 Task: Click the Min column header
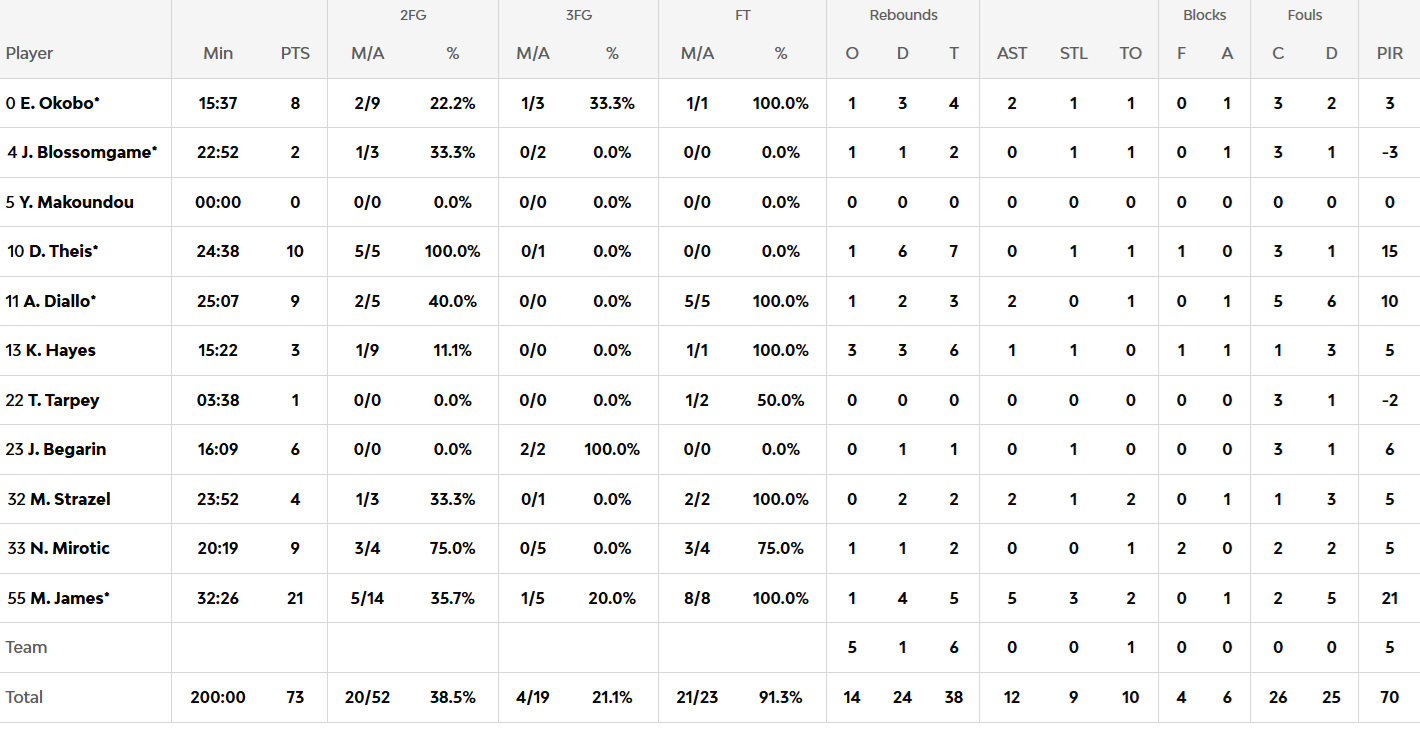218,53
